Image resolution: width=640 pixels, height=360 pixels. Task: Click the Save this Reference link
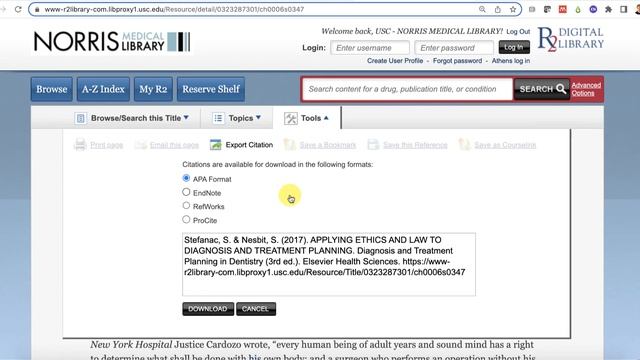[x=415, y=145]
